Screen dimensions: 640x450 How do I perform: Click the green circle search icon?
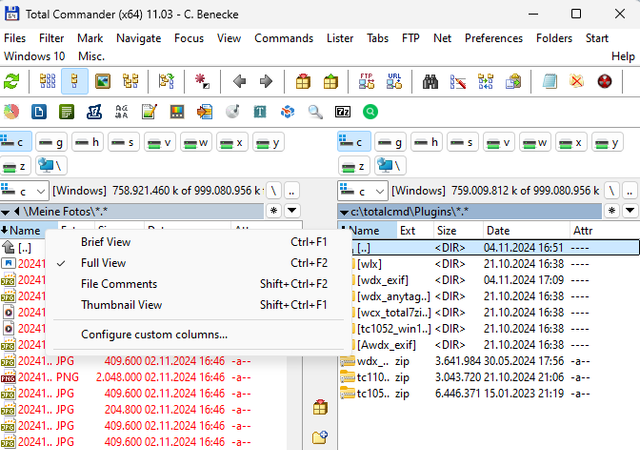370,111
